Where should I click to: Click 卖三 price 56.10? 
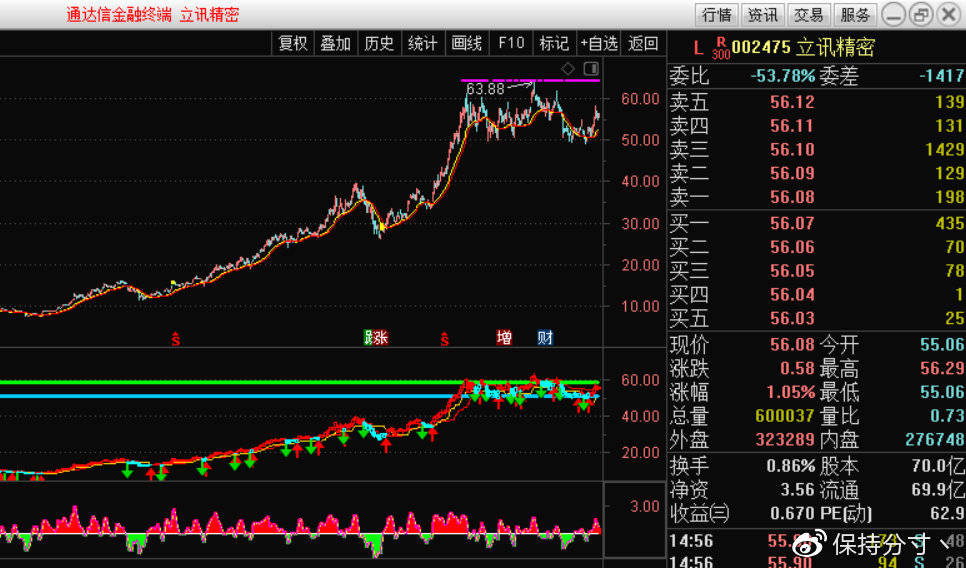pyautogui.click(x=792, y=150)
